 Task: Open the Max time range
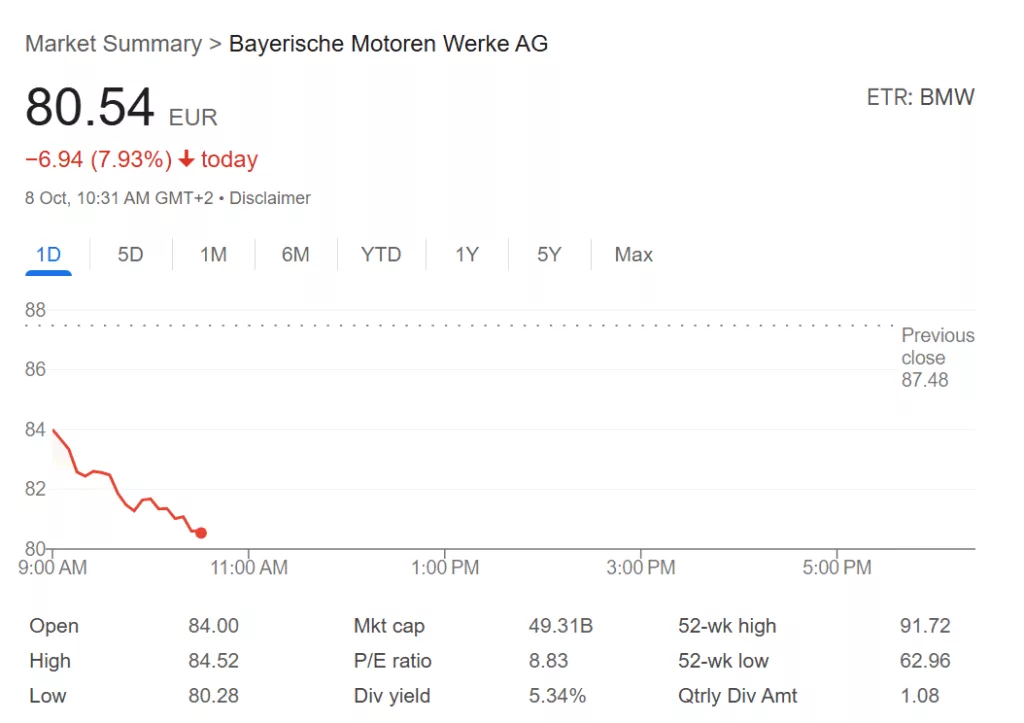[x=634, y=255]
